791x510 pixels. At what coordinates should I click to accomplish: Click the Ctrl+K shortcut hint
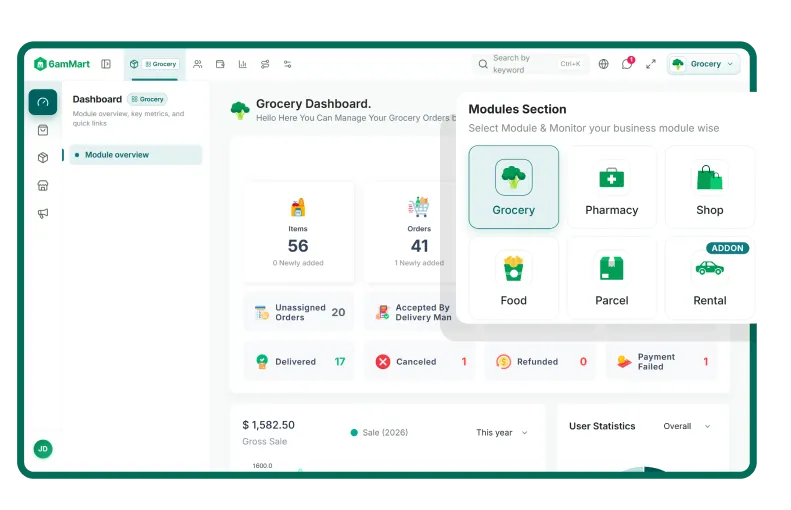coord(570,64)
